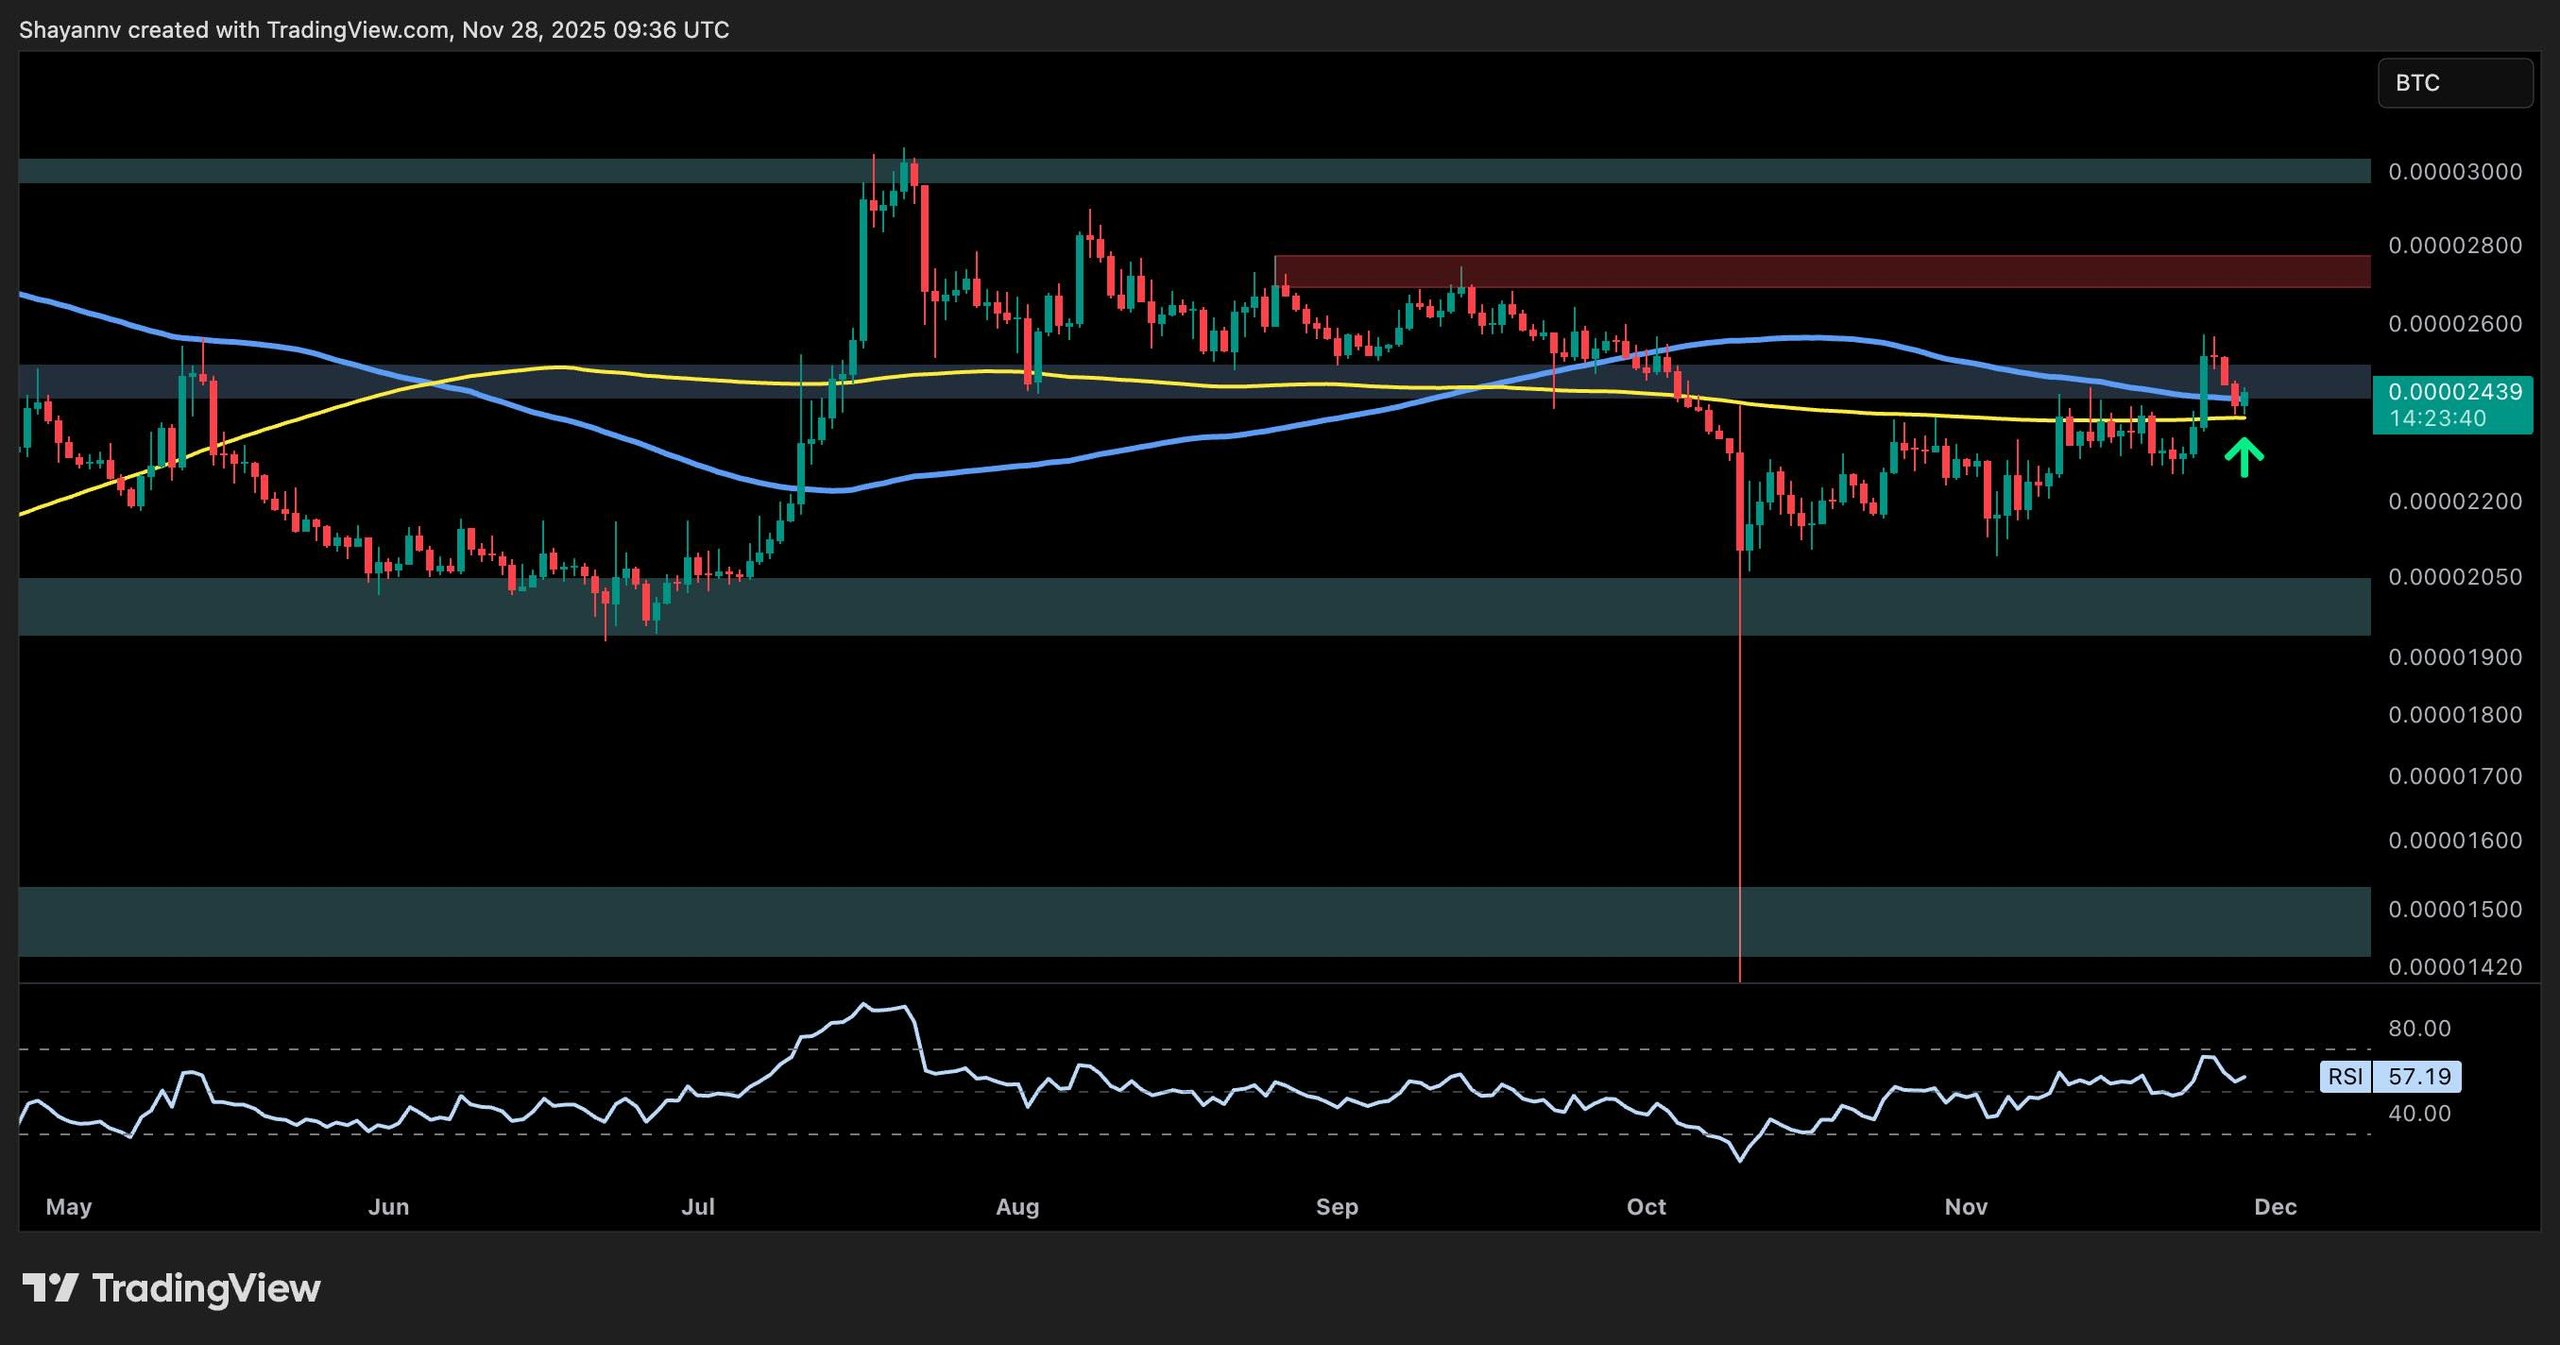Click the 40.00 RSI scale label

pos(2419,1113)
